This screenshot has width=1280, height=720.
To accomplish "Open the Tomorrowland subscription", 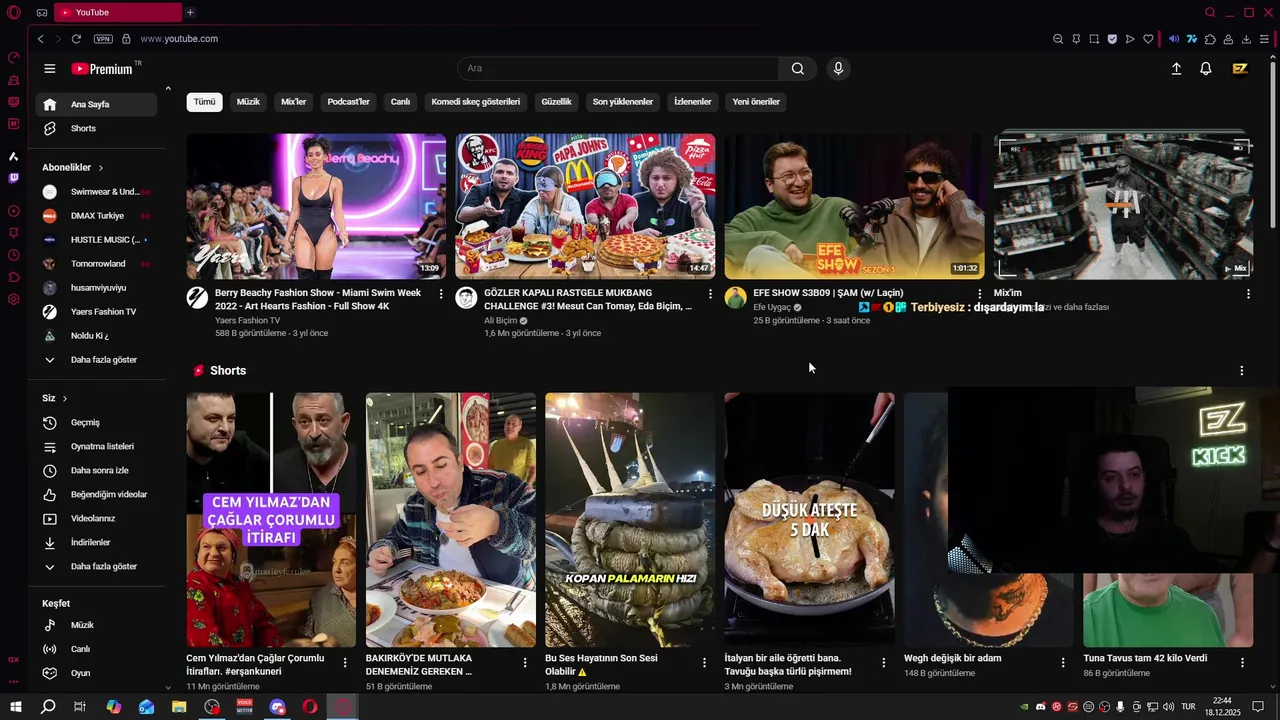I will tap(96, 263).
